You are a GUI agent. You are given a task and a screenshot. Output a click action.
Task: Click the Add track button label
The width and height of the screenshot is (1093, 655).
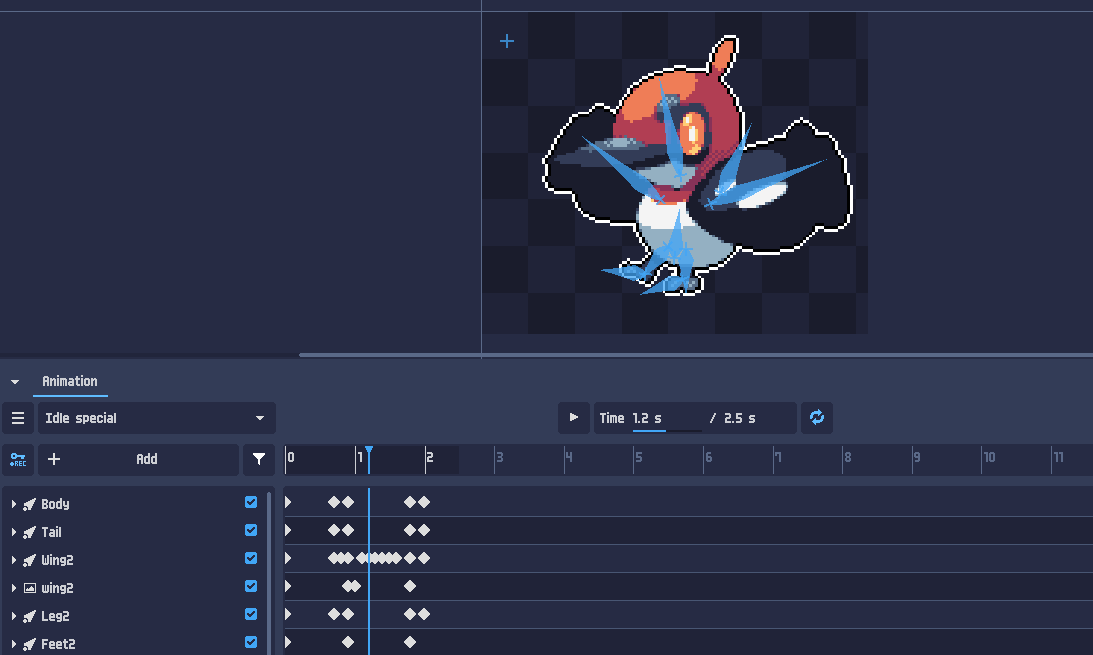pyautogui.click(x=146, y=459)
